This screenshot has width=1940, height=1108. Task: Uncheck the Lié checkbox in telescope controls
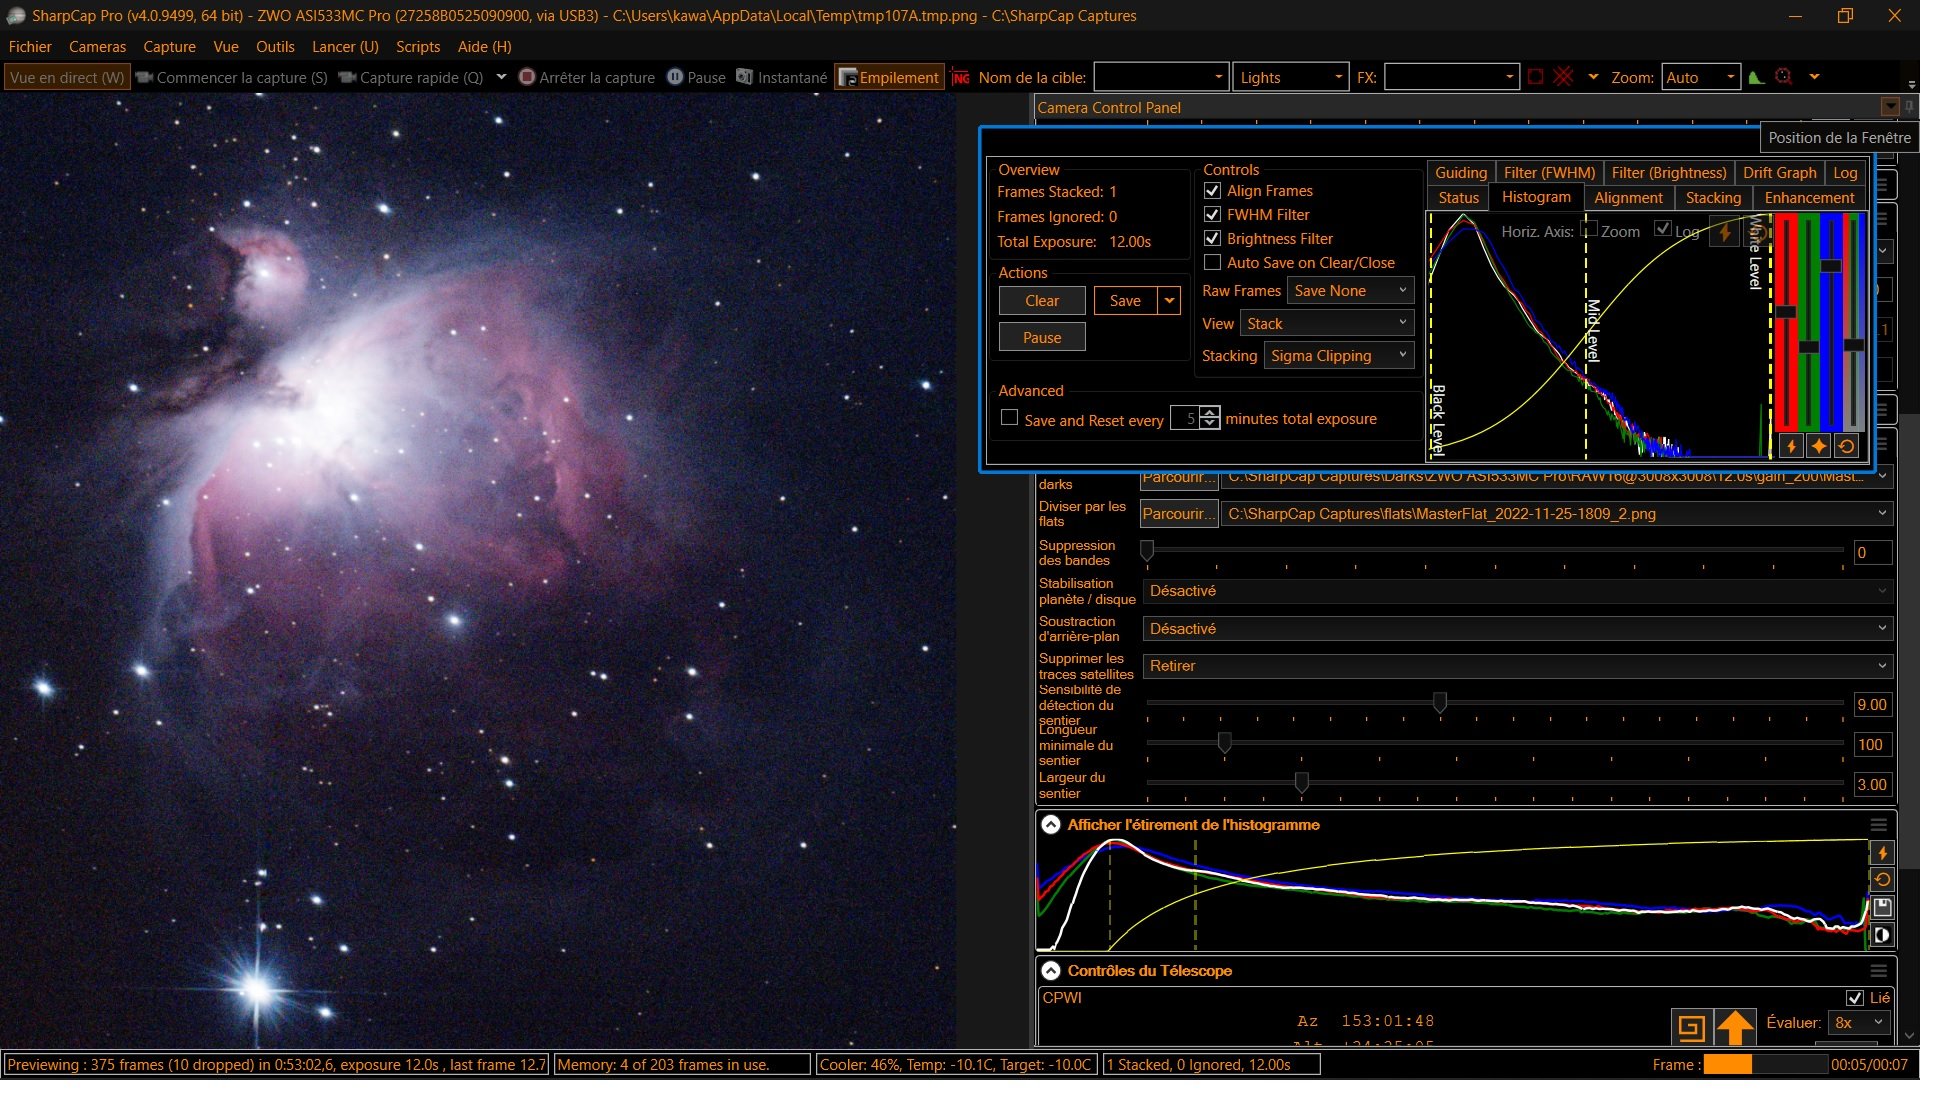coord(1855,998)
